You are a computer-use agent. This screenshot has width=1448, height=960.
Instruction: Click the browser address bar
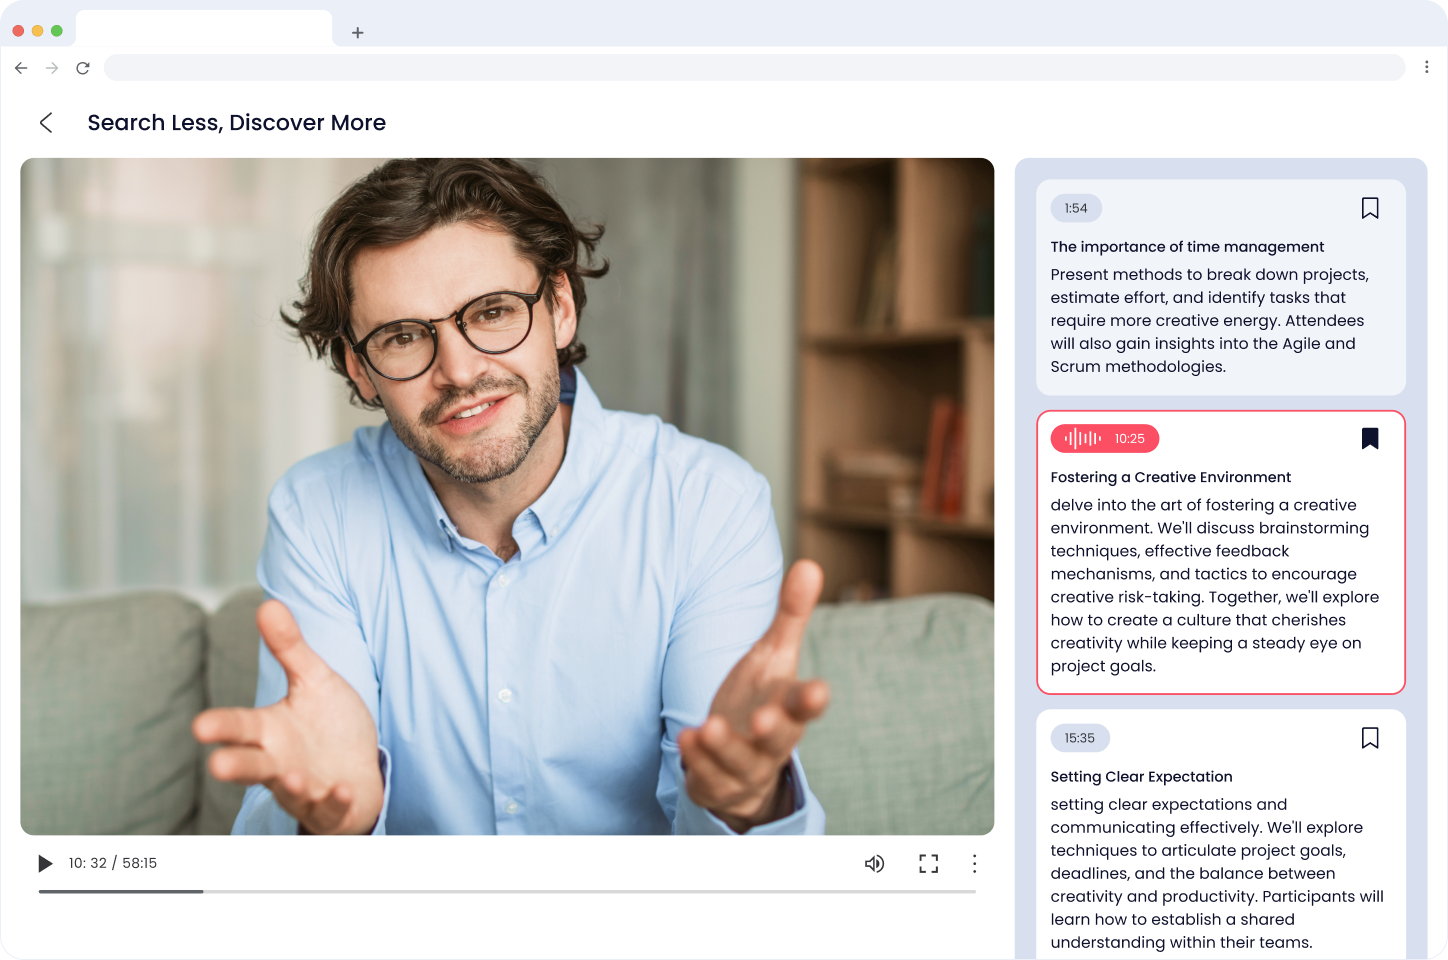coord(755,67)
